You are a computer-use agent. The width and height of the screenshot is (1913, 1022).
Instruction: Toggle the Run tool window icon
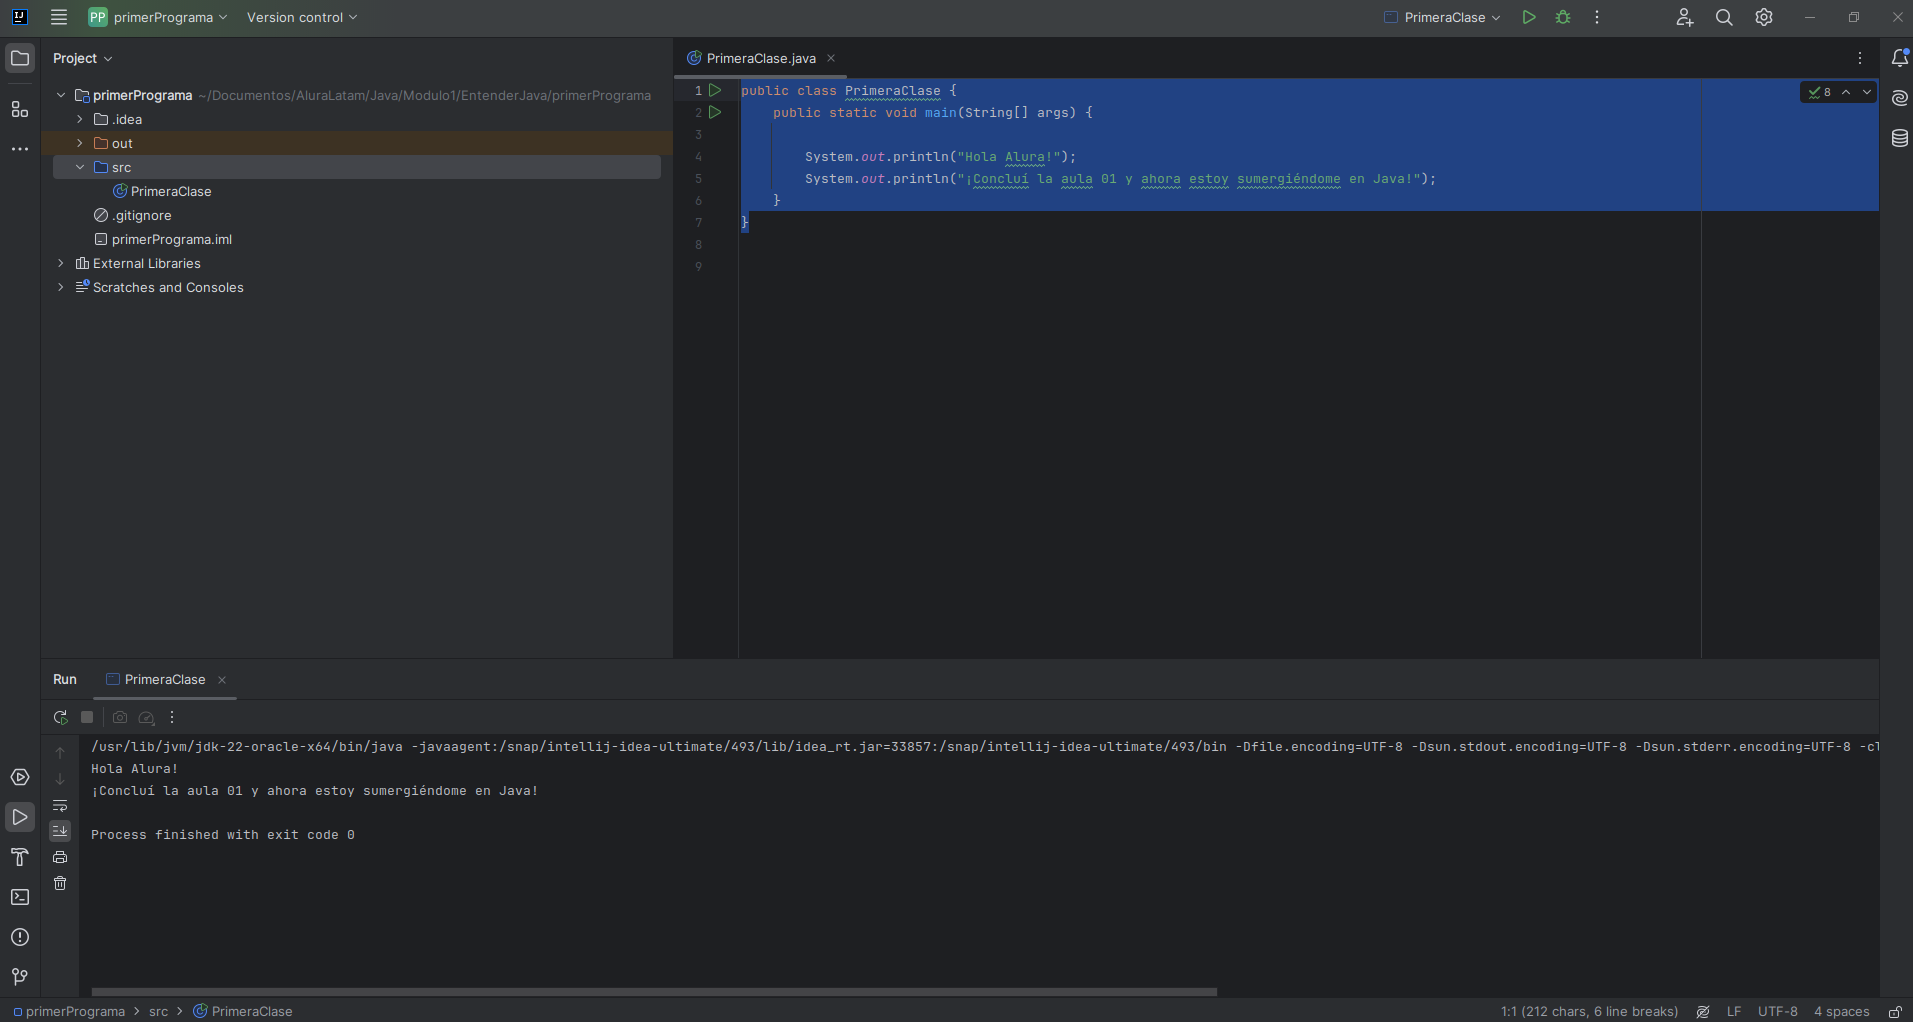coord(20,817)
